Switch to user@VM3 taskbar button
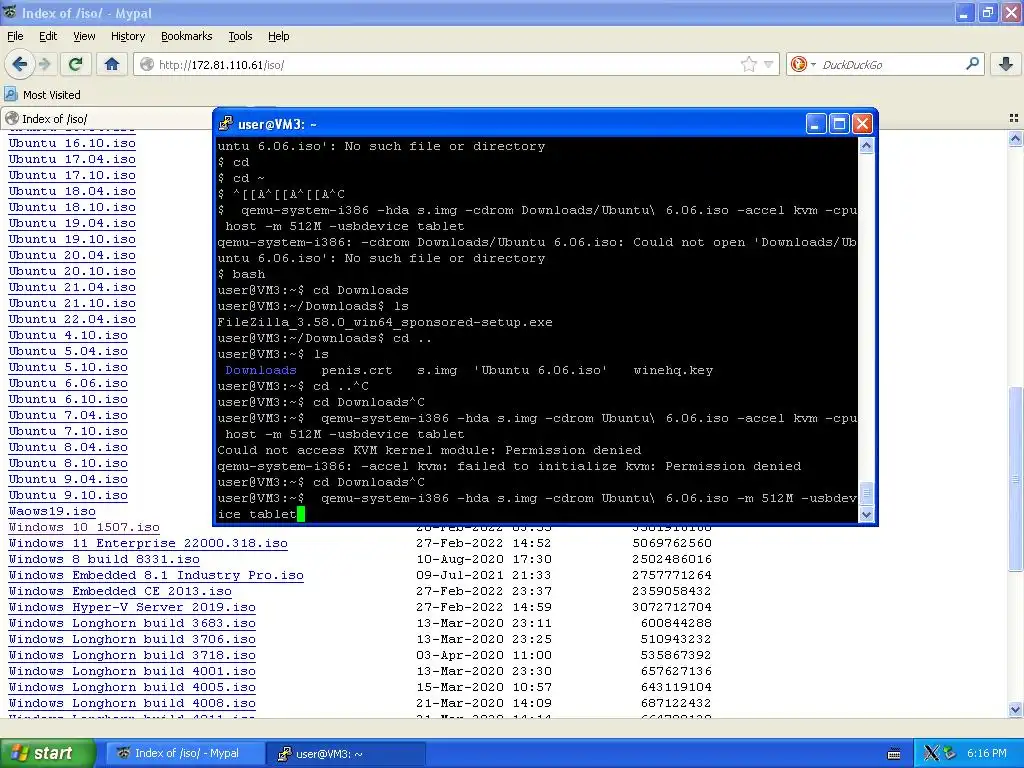Image resolution: width=1024 pixels, height=768 pixels. (346, 753)
